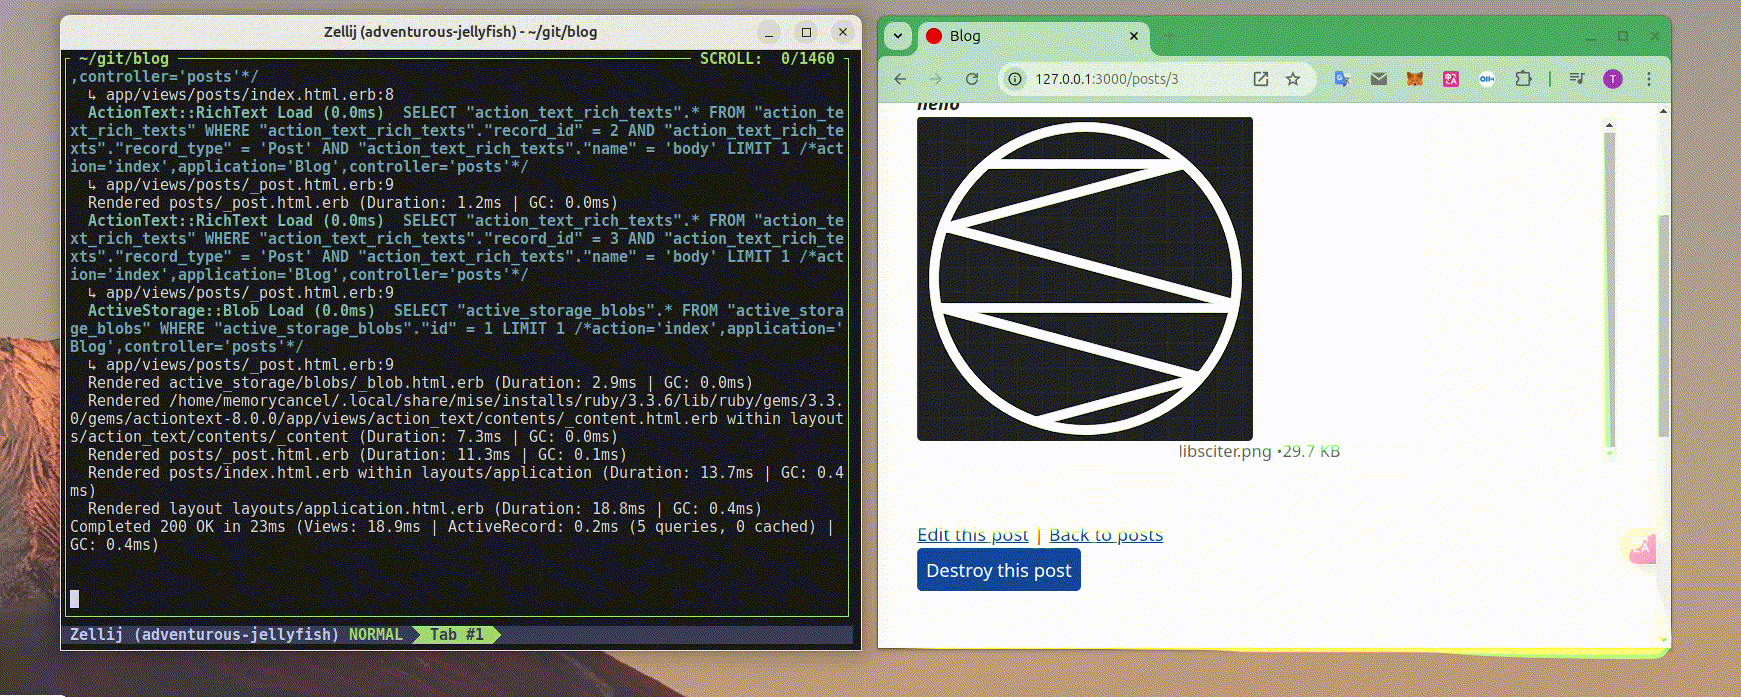Viewport: 1741px width, 697px height.
Task: Open the Chrome three-dot menu
Action: [1649, 79]
